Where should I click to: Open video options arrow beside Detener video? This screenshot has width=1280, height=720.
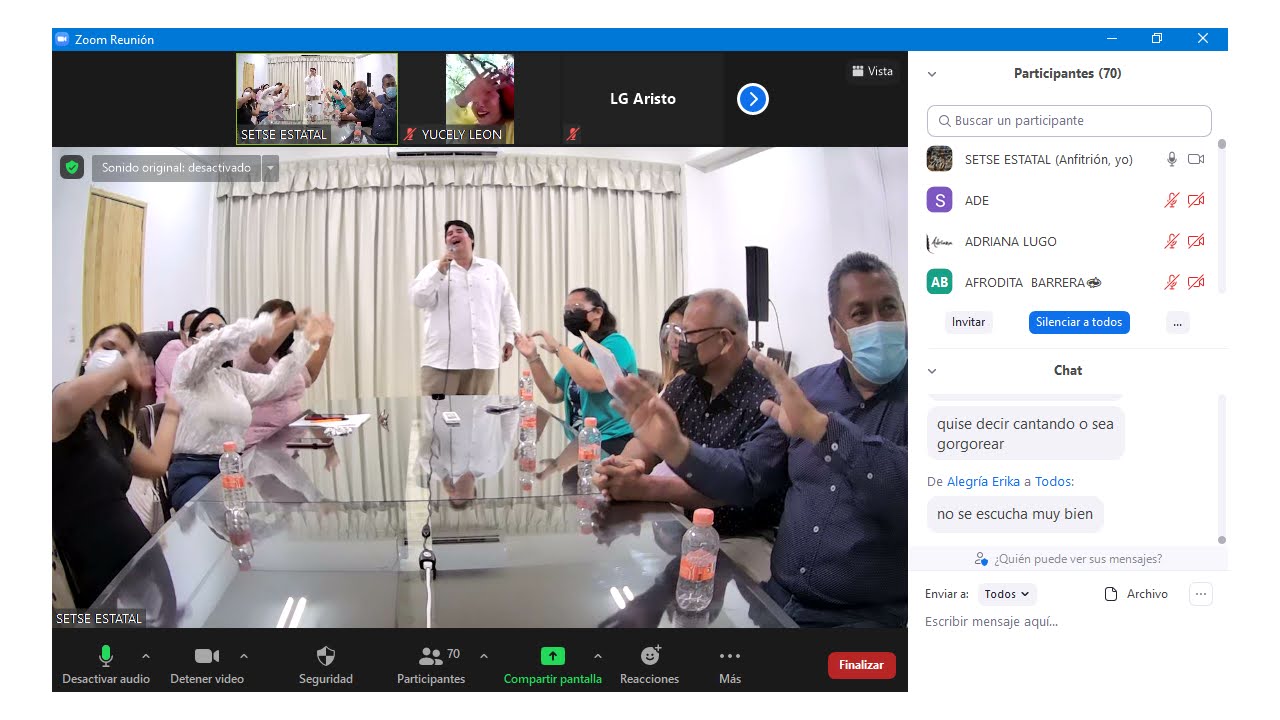(x=244, y=656)
